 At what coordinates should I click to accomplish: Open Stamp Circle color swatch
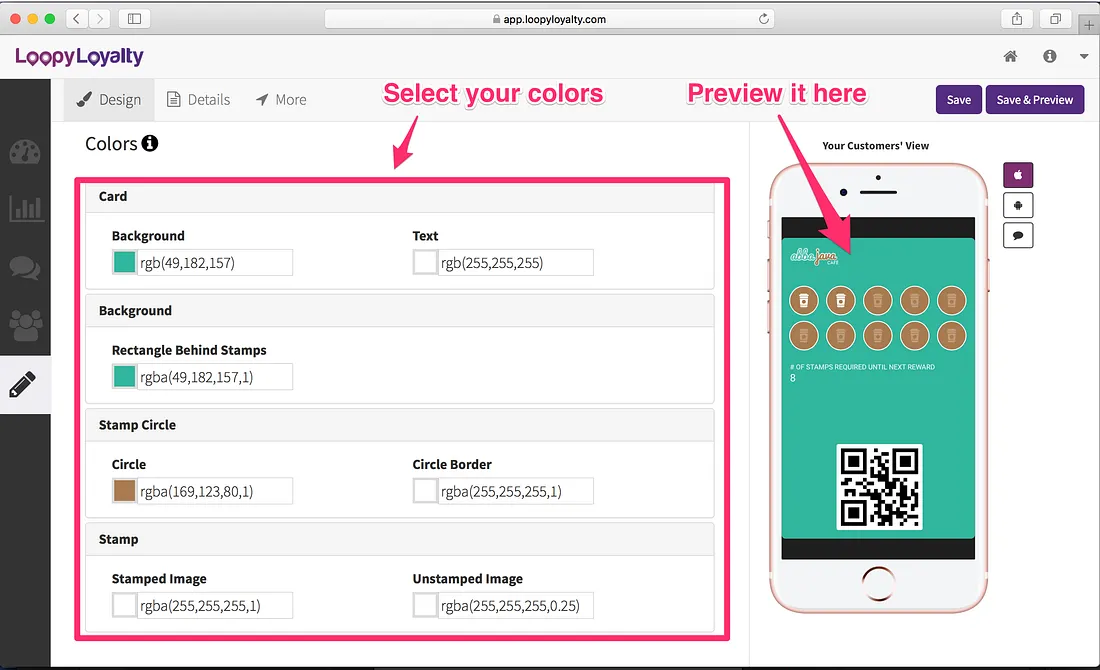tap(124, 491)
